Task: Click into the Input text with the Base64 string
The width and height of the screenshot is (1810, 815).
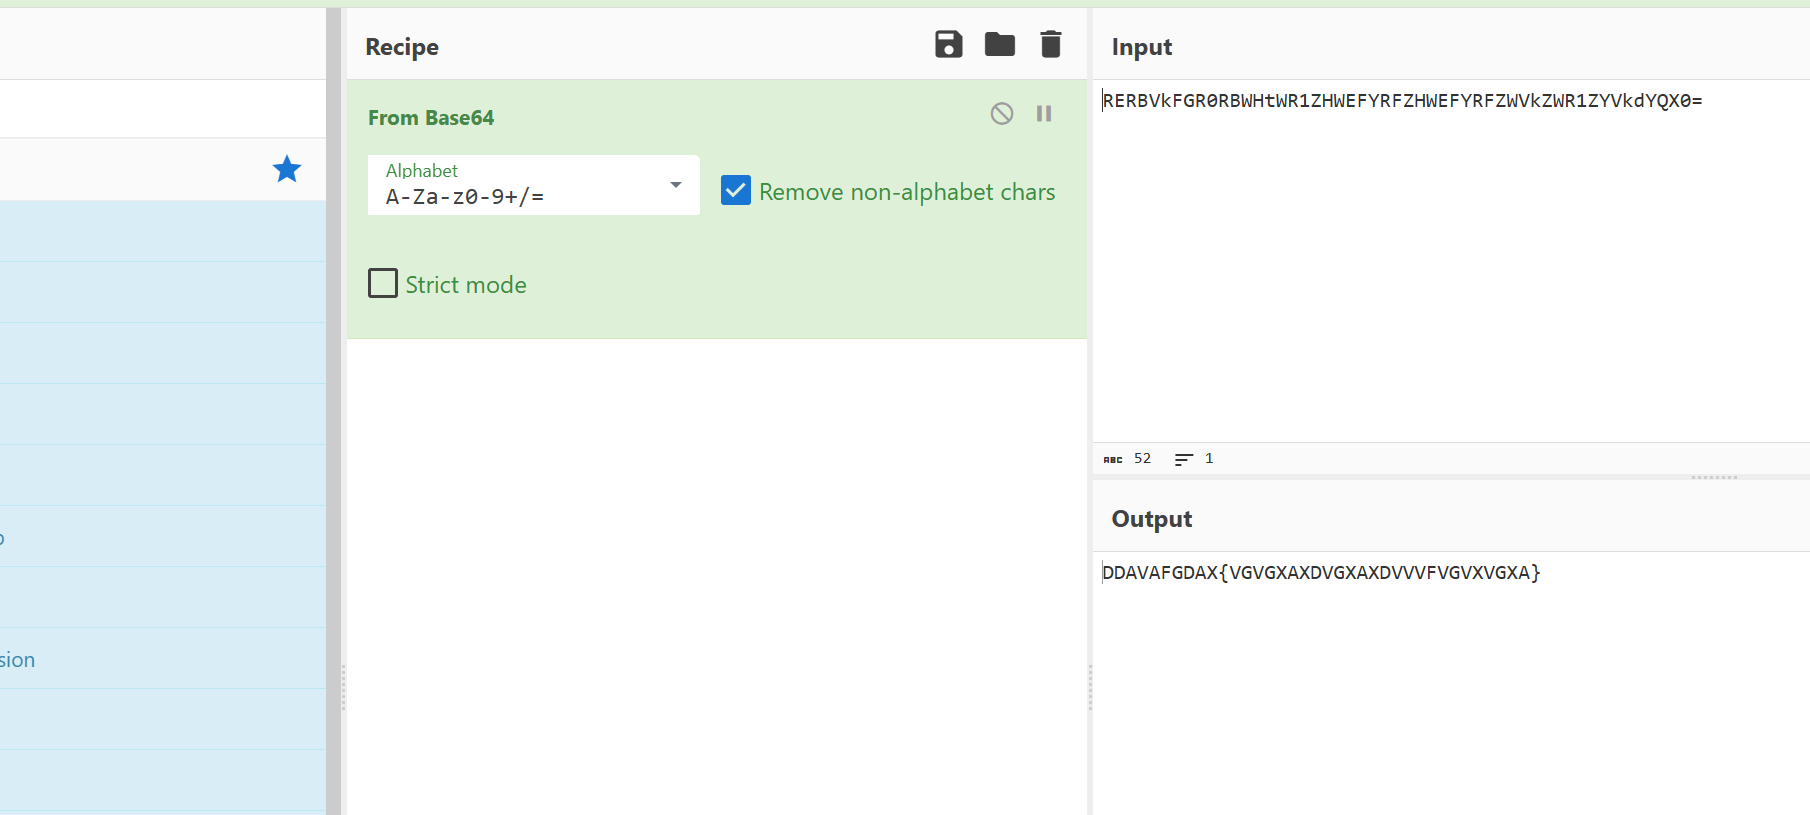Action: 1401,101
